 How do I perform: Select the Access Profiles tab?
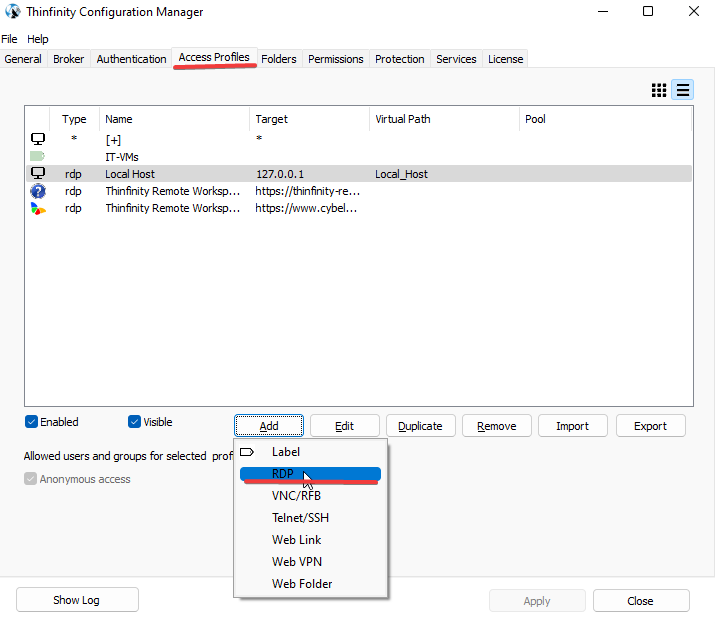214,57
